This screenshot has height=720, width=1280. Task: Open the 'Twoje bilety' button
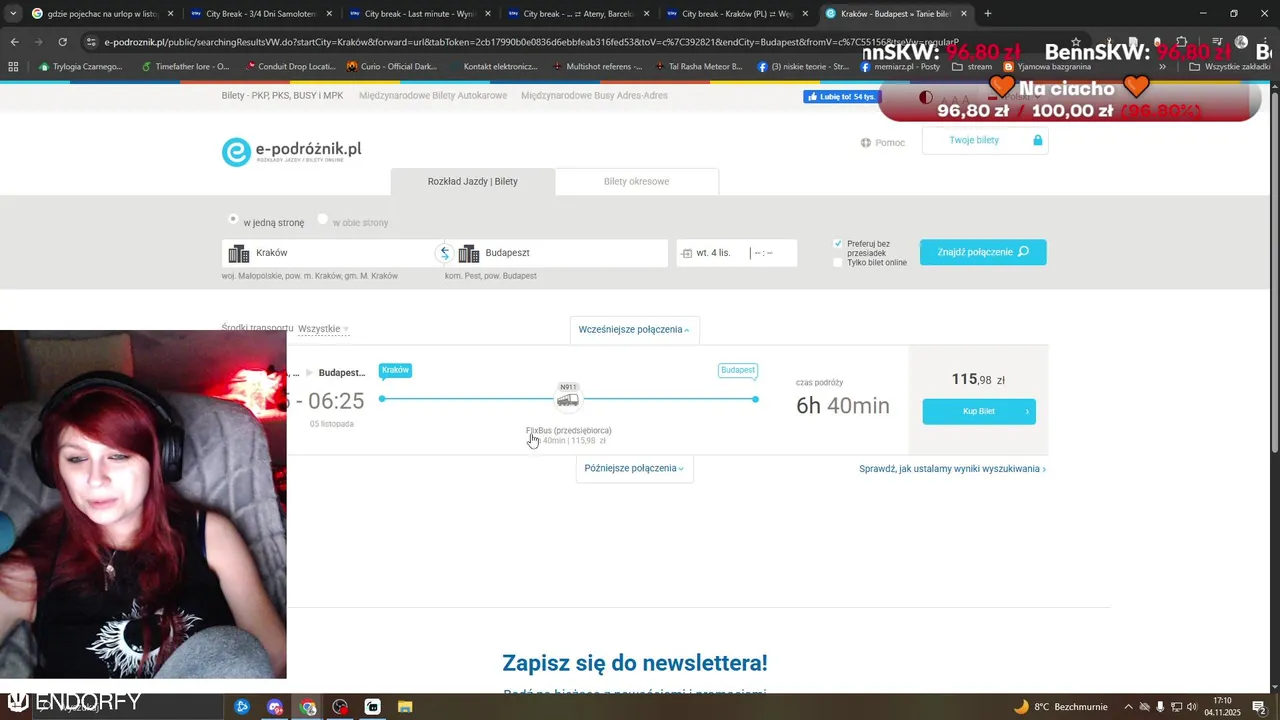(x=985, y=141)
